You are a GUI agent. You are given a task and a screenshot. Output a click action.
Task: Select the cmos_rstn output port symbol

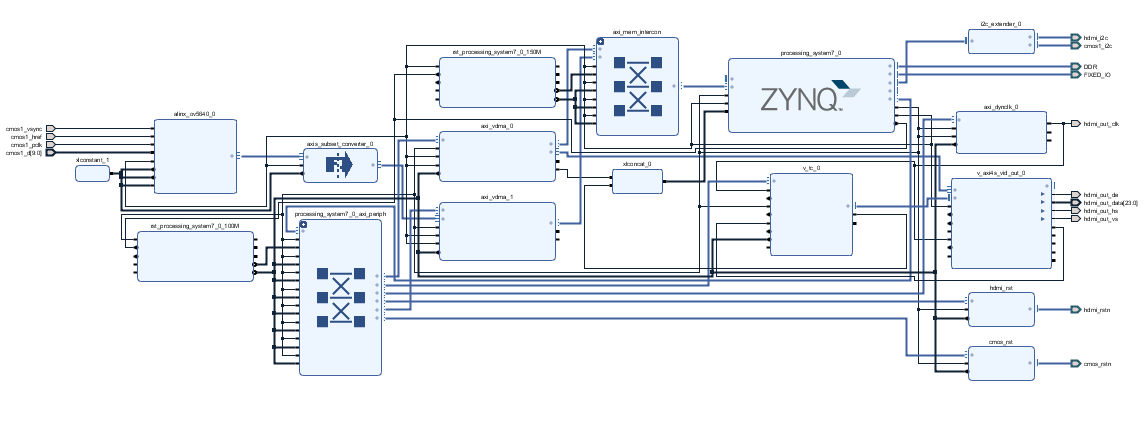click(1075, 363)
